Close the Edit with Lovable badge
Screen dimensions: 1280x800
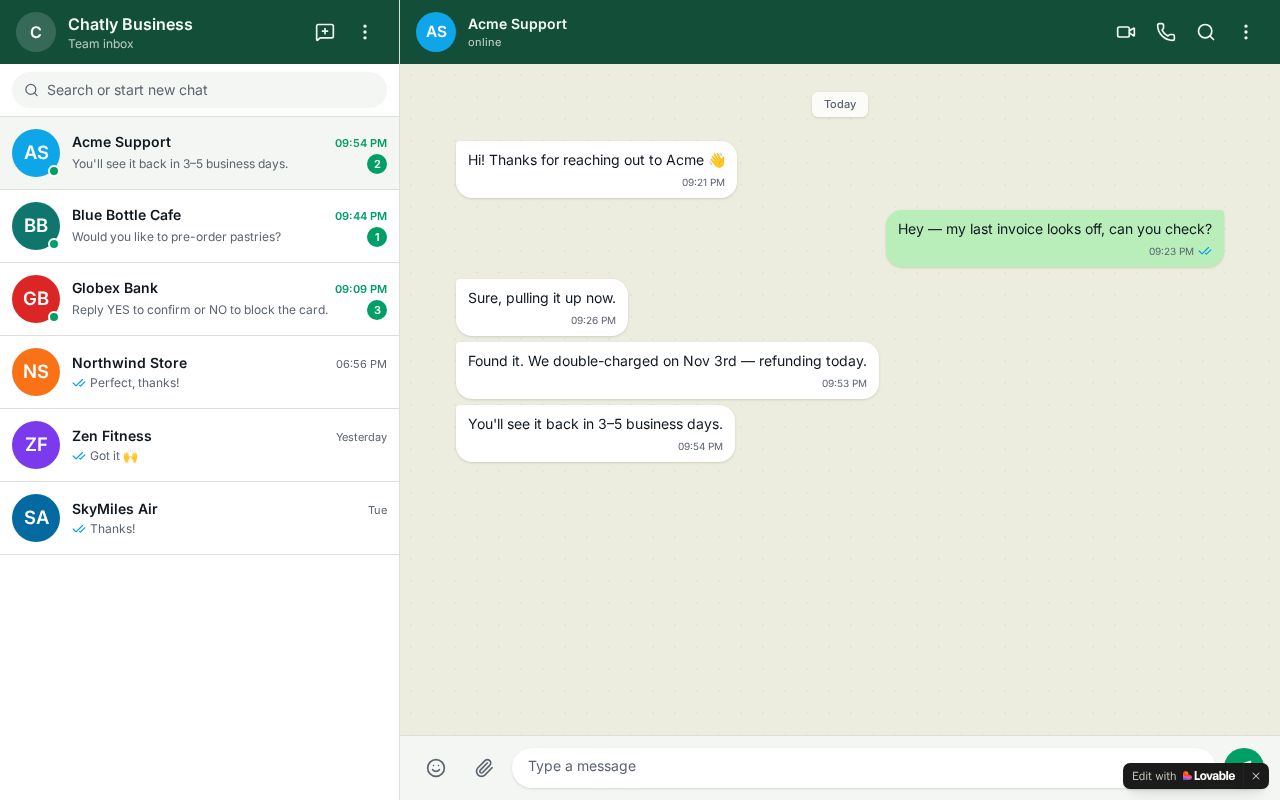coord(1256,776)
